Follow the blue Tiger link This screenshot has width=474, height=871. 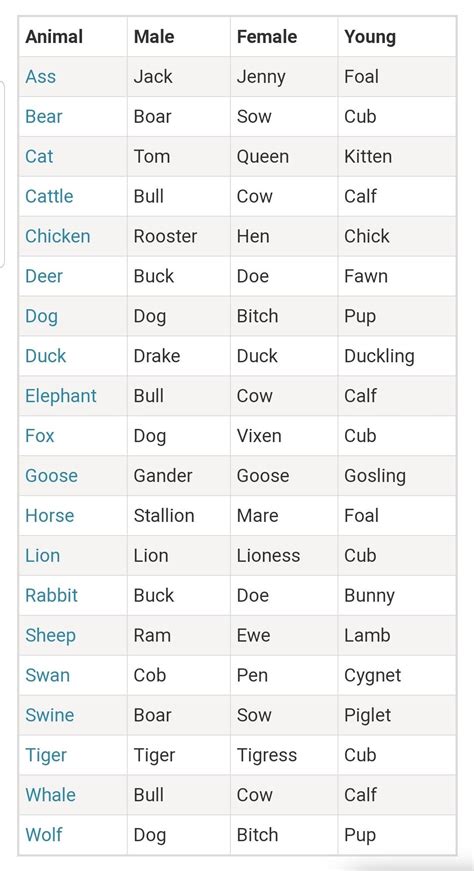click(x=46, y=756)
